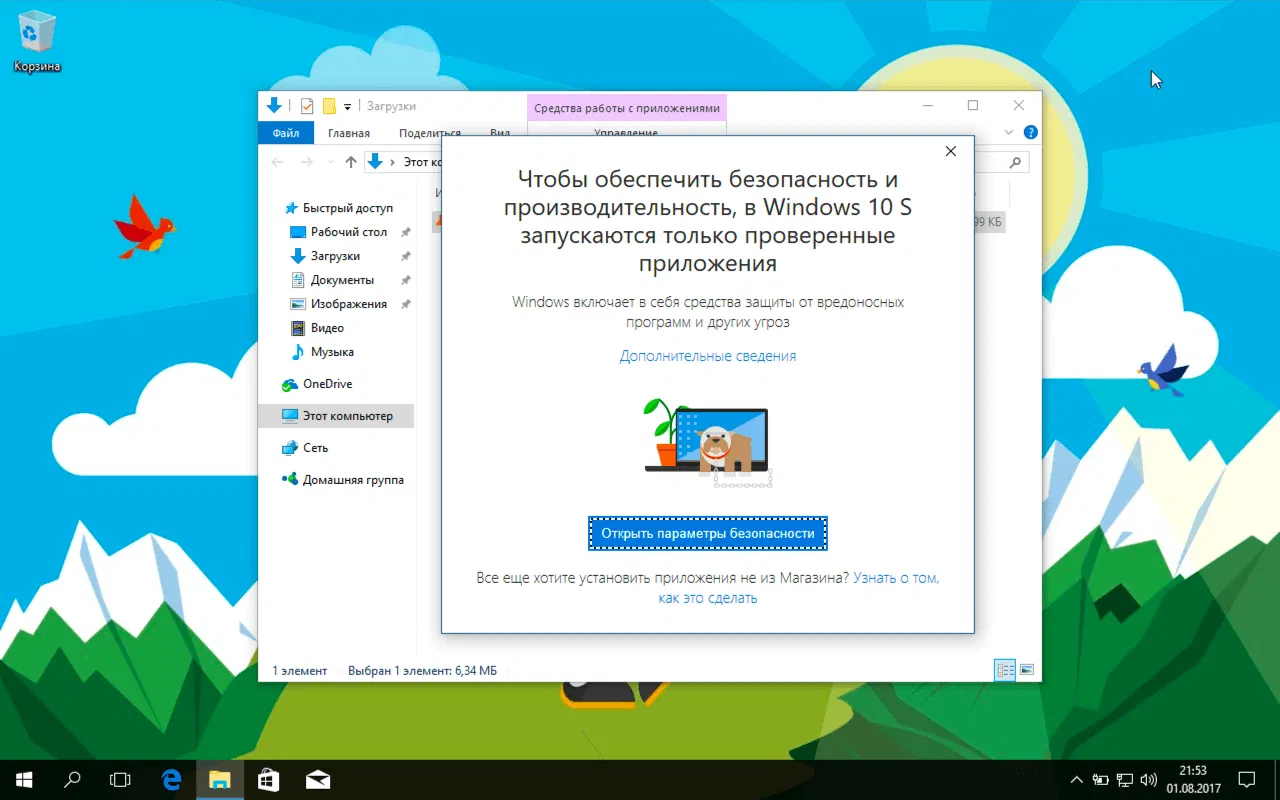Screen dimensions: 1280x800
Task: Click the battery icon in the system tray
Action: (x=1101, y=780)
